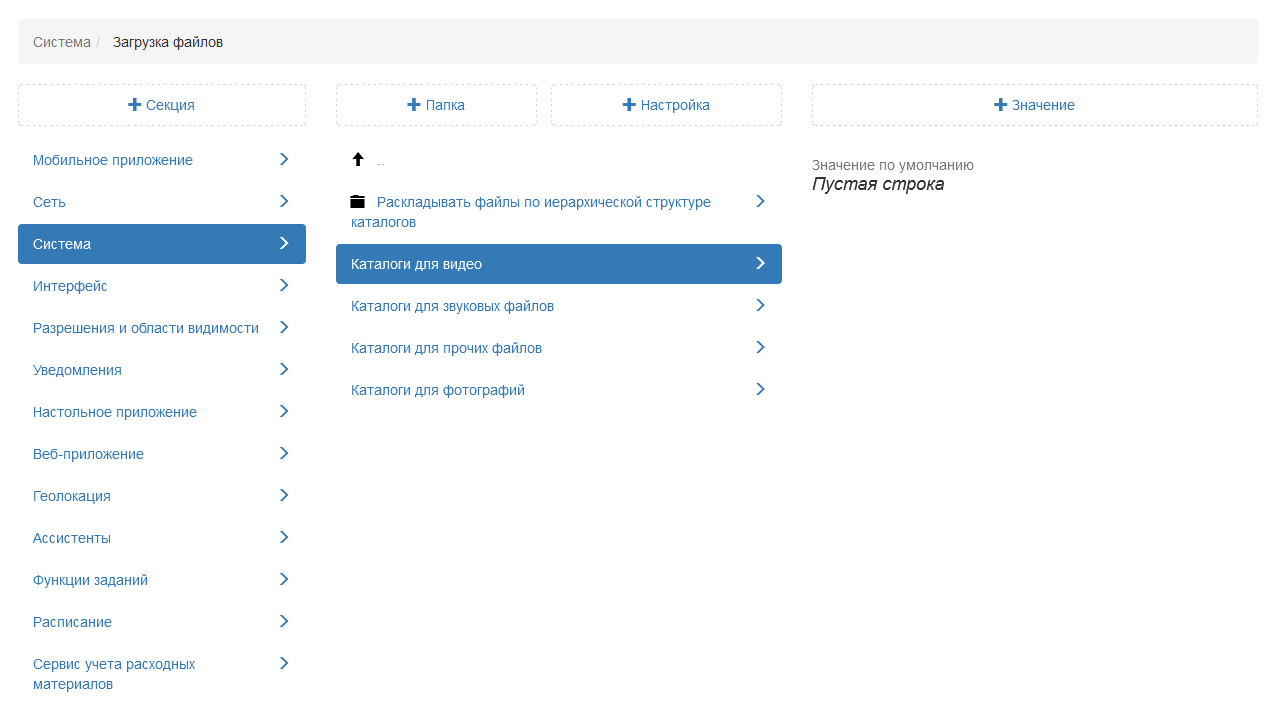Viewport: 1276px width, 718px height.
Task: Select the Каталоги для видео item
Action: coord(416,264)
